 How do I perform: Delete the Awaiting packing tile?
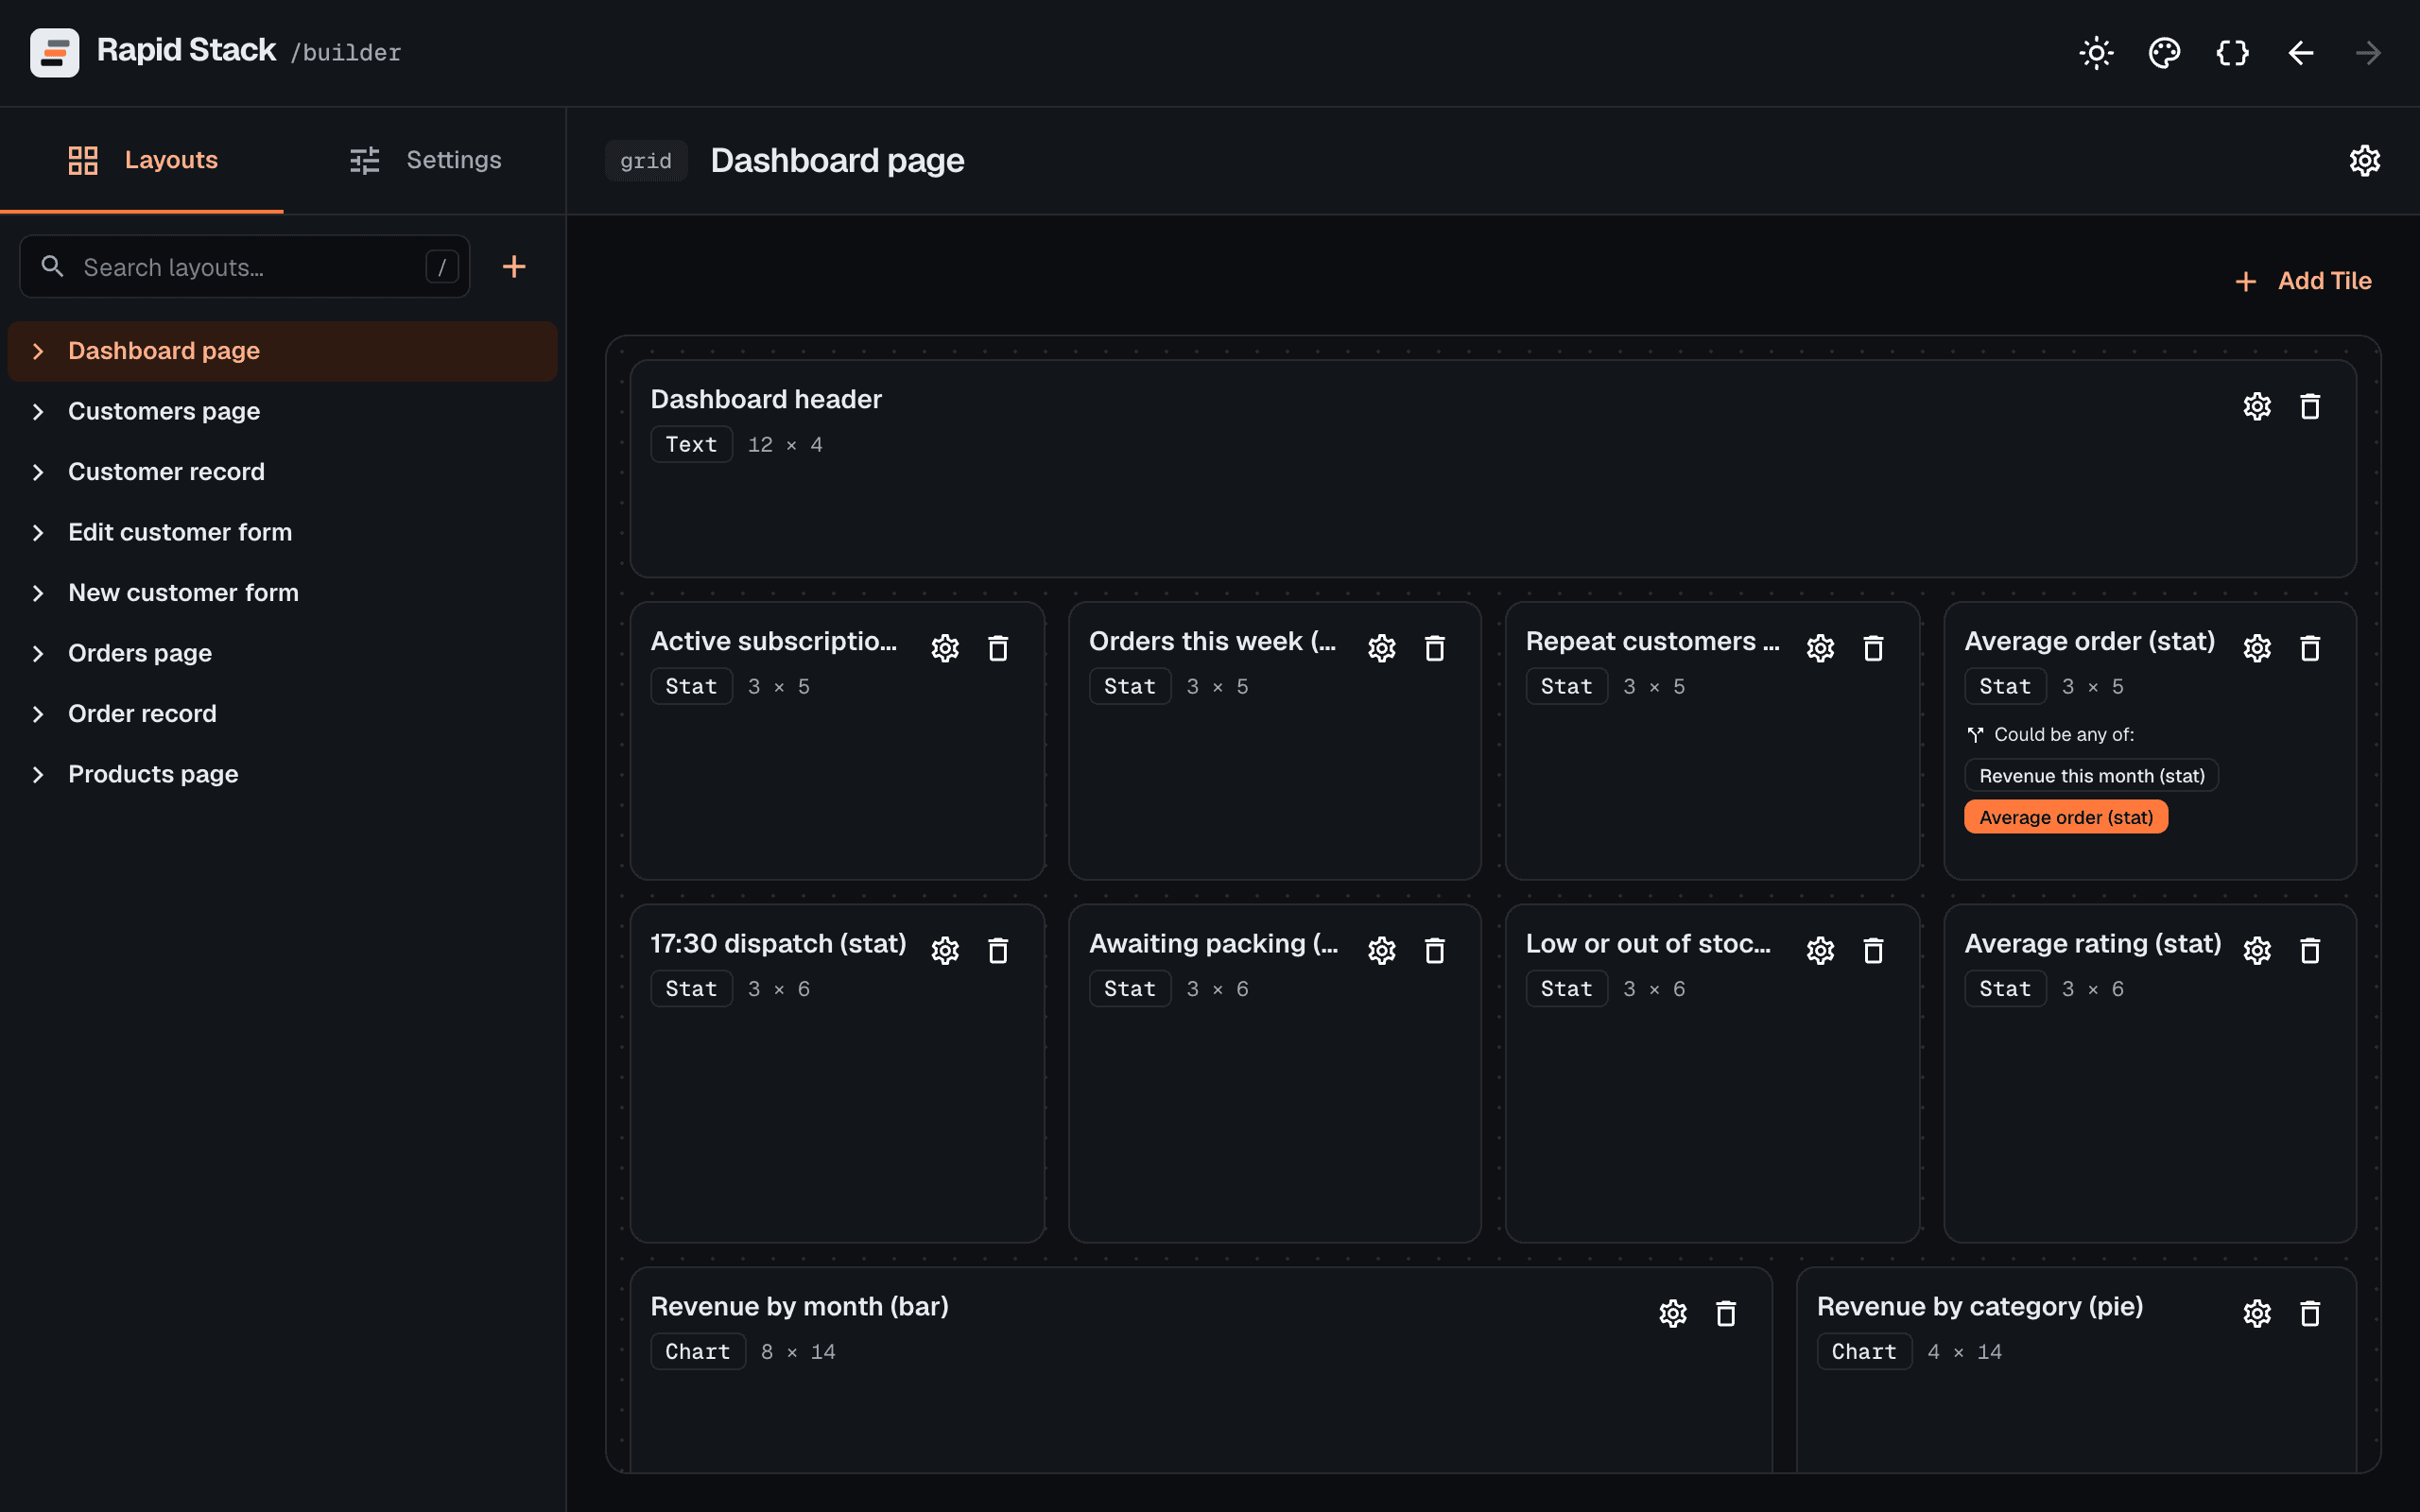click(1435, 950)
